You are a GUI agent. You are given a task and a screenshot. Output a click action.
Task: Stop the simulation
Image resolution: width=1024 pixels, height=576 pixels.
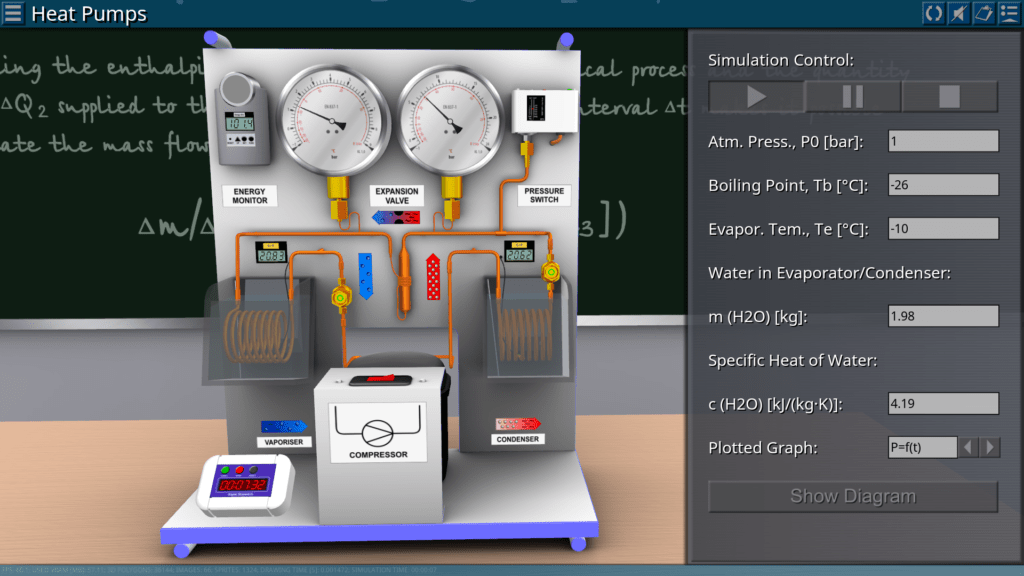point(949,96)
